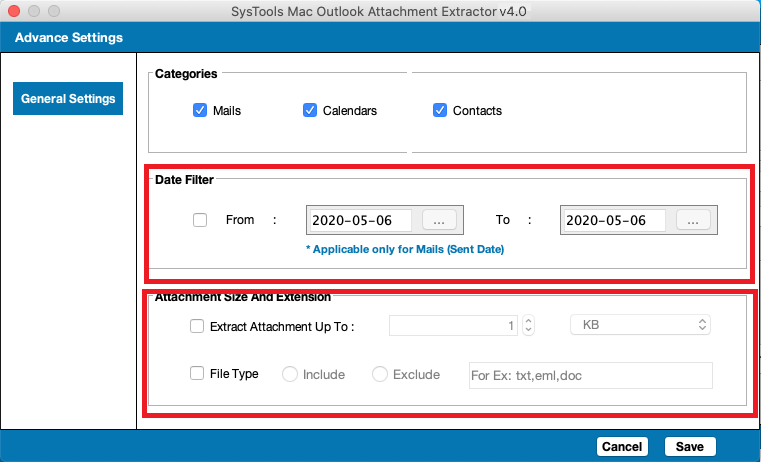Click the From date text field
The height and width of the screenshot is (462, 761).
(363, 220)
